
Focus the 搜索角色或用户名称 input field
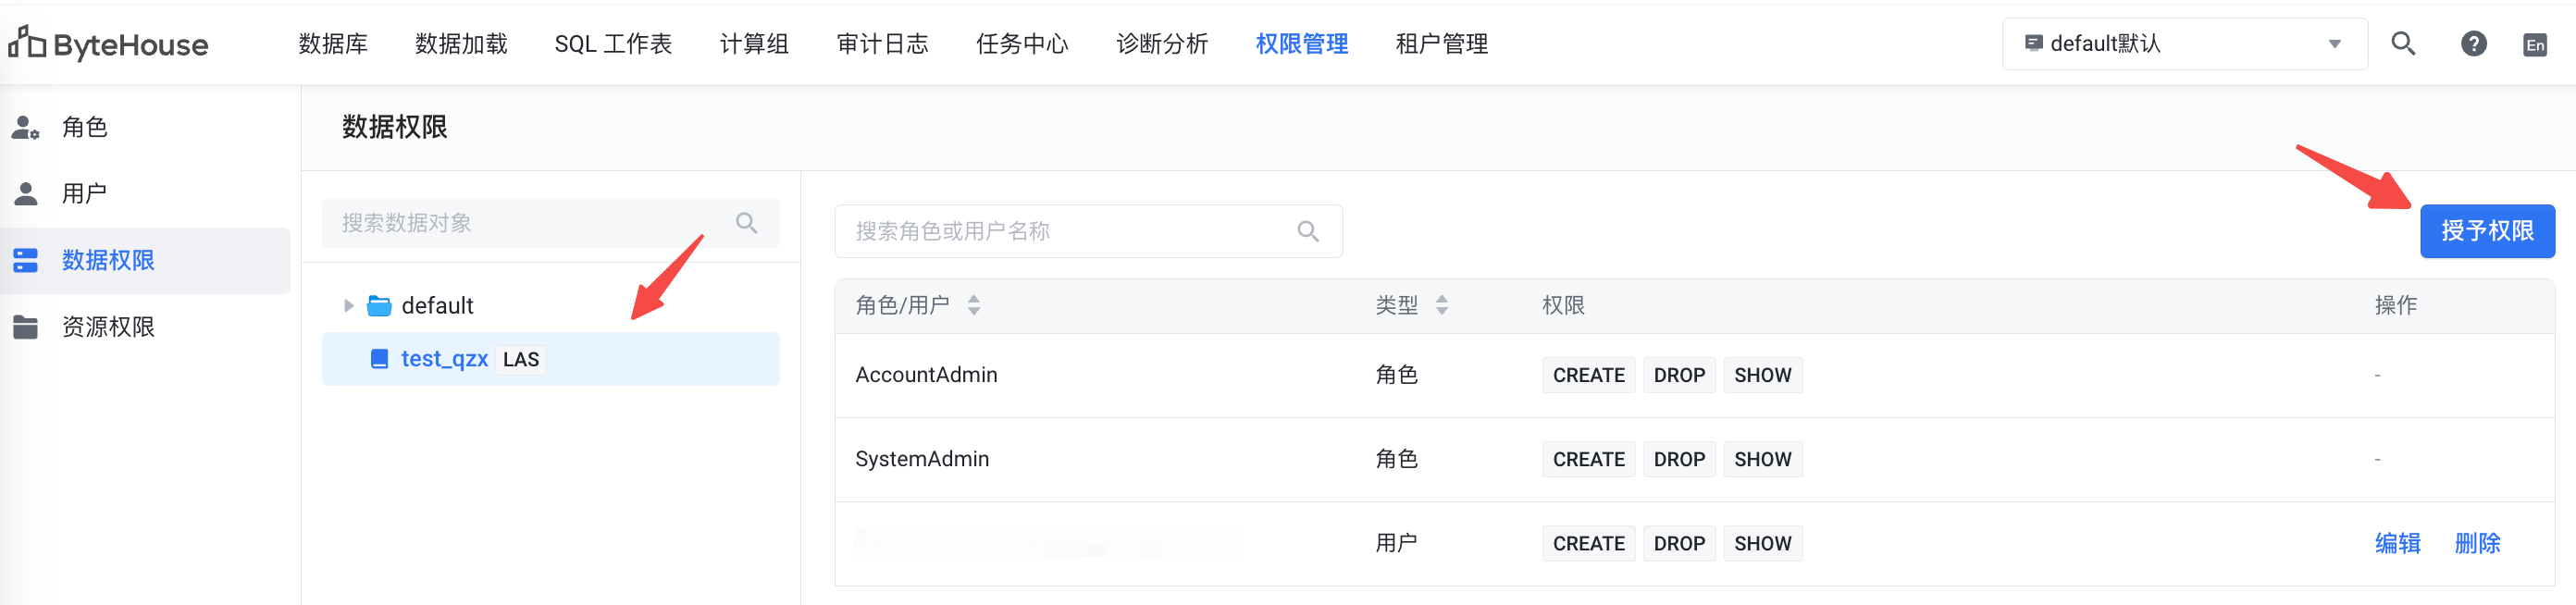(x=1088, y=231)
